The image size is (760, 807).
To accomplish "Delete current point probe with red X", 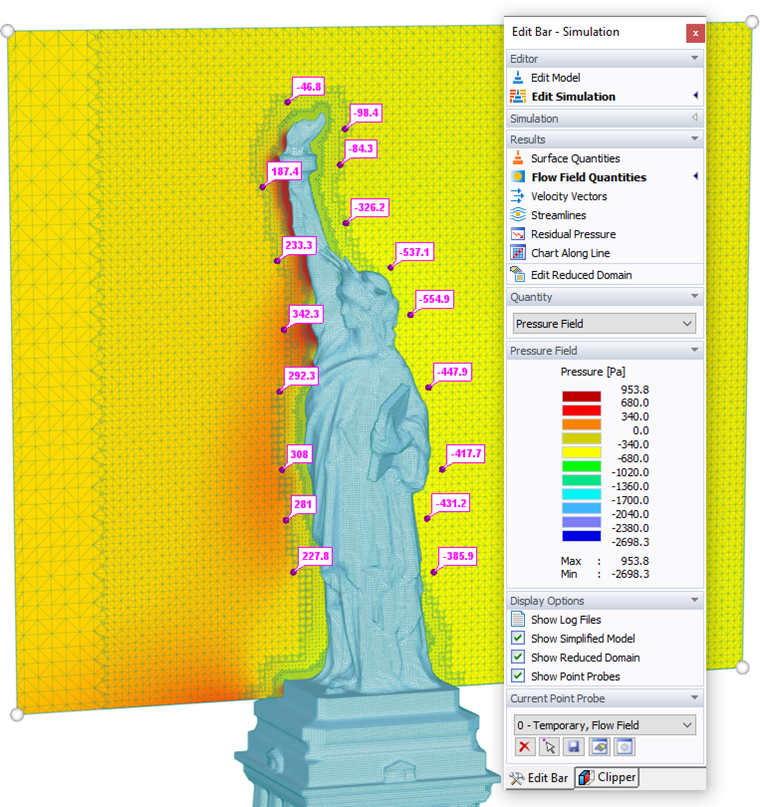I will point(524,746).
